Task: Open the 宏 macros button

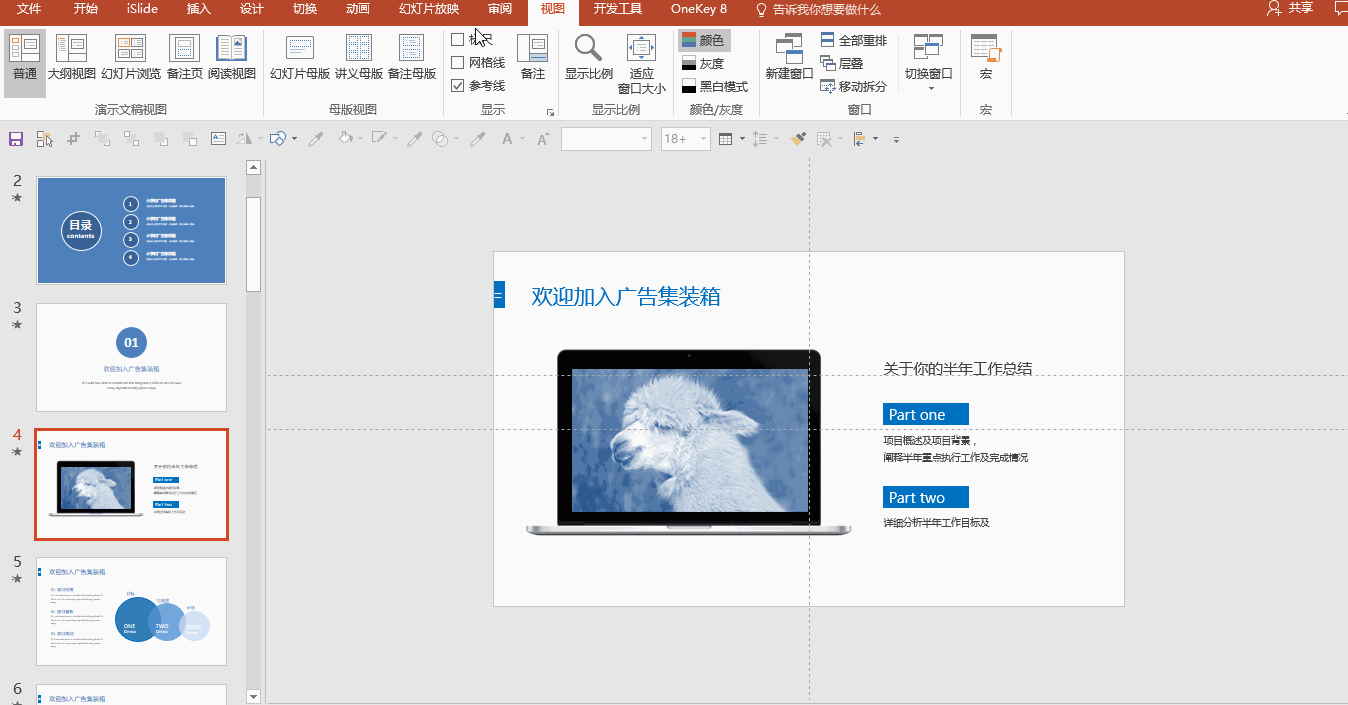Action: click(986, 58)
